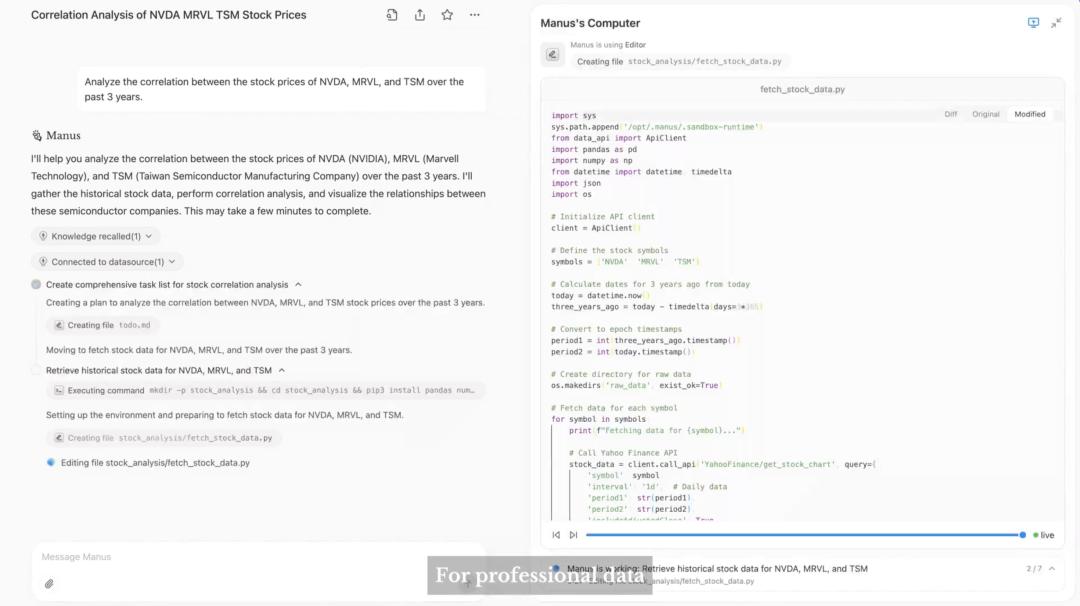
Task: Skip to next step in playback
Action: point(573,535)
